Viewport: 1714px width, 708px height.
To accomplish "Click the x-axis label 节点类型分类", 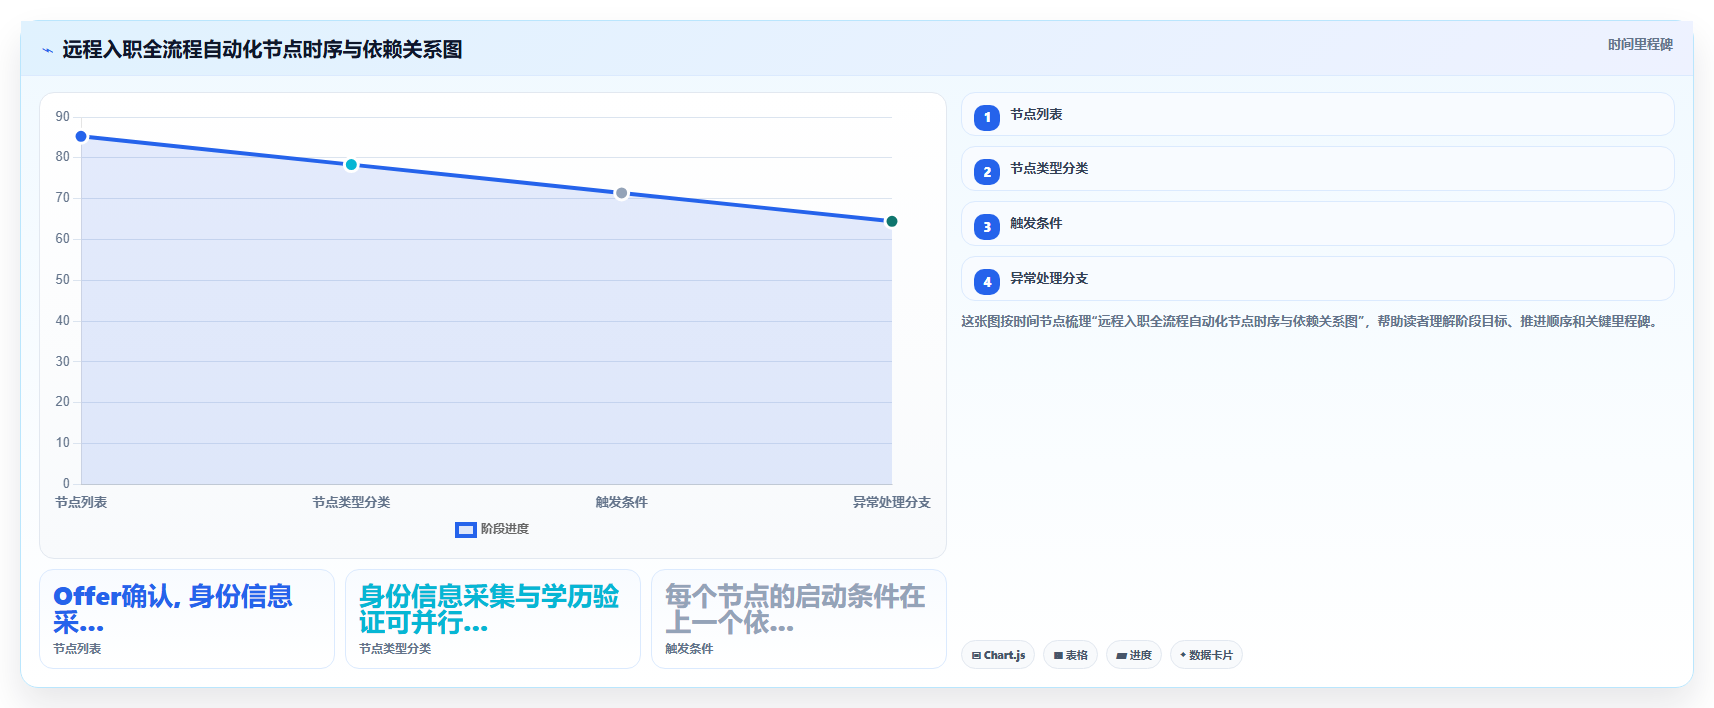I will click(x=351, y=502).
